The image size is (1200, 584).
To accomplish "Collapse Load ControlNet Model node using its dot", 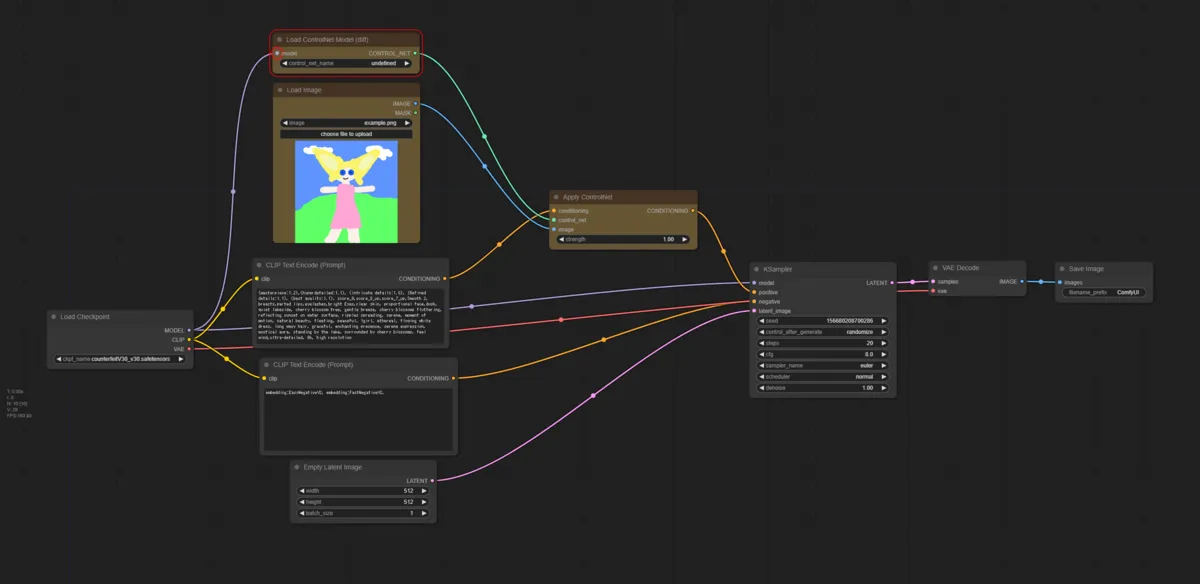I will point(279,40).
